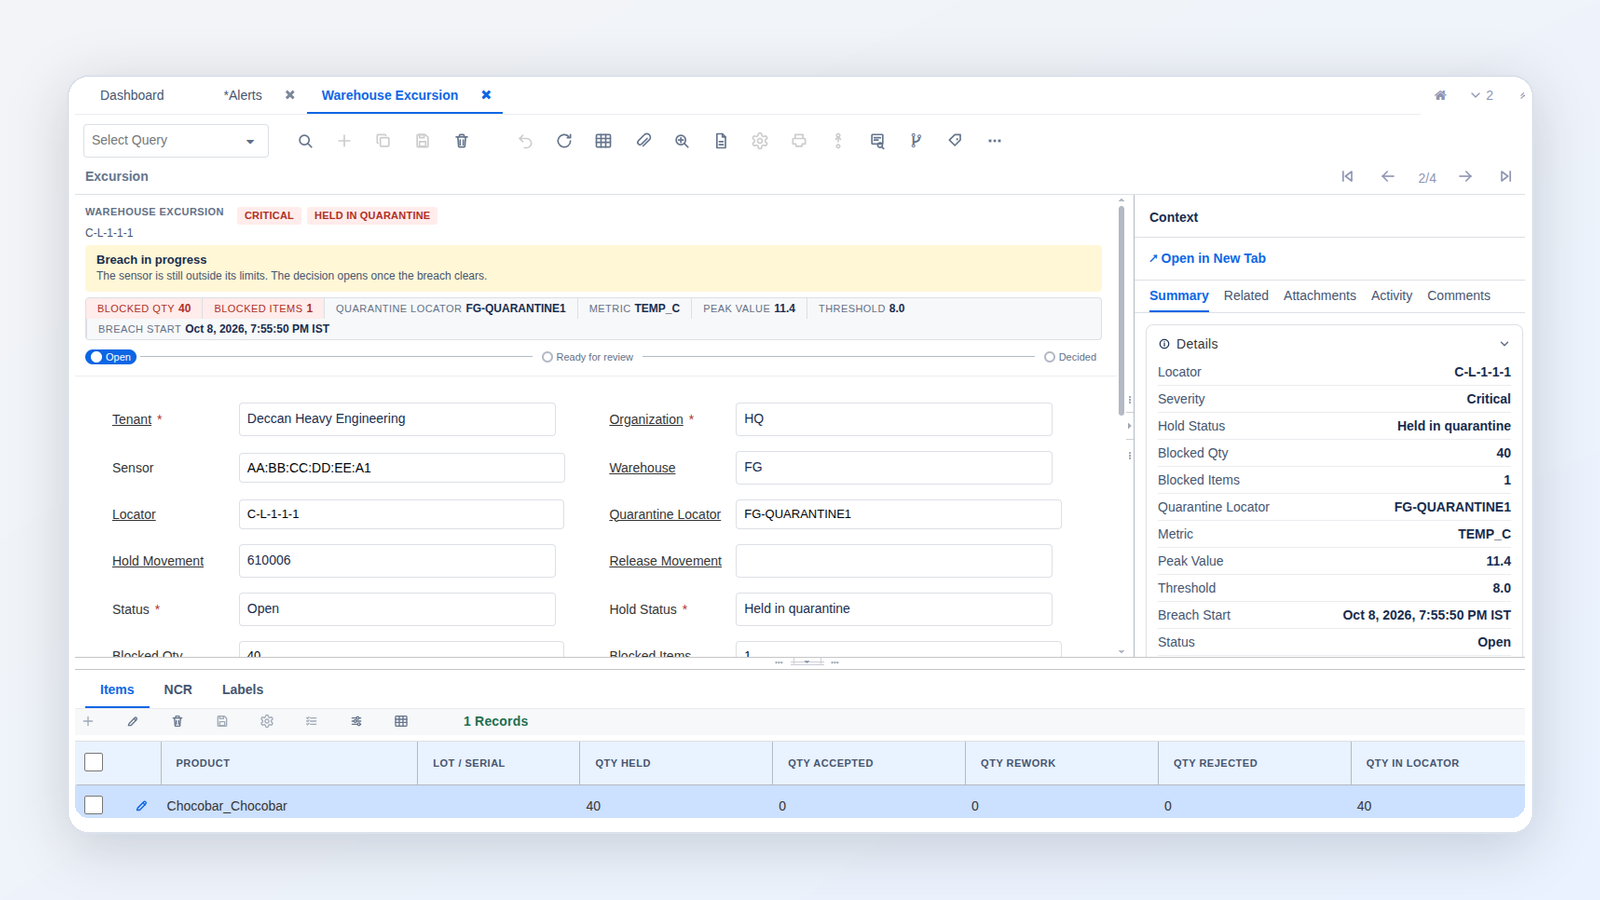The height and width of the screenshot is (900, 1600).
Task: Follow the Hold Movement label link
Action: (158, 561)
